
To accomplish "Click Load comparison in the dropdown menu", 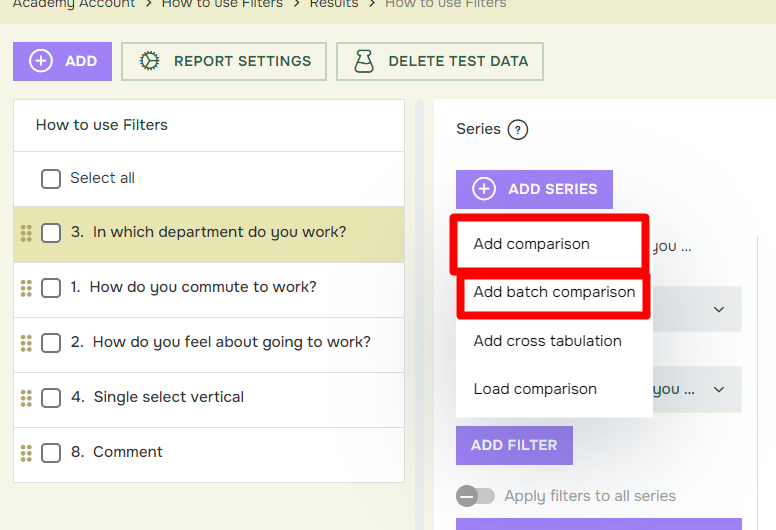I will [535, 389].
